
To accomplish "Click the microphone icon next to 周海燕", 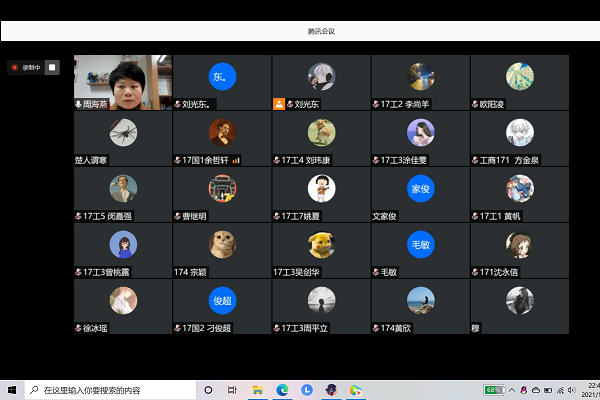I will point(79,104).
